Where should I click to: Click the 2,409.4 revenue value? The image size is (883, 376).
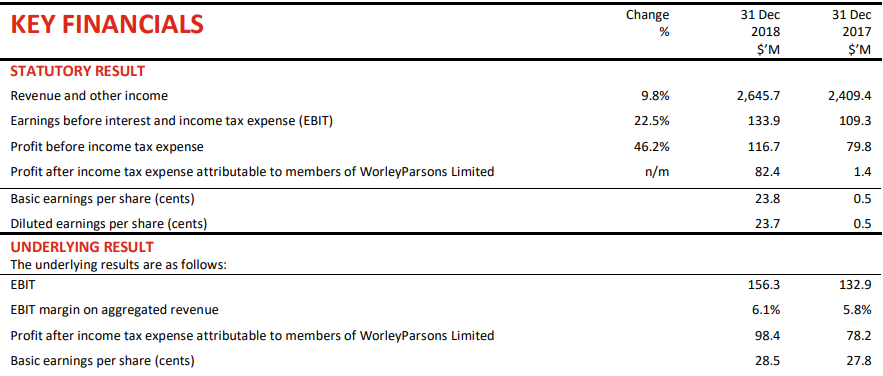point(849,96)
